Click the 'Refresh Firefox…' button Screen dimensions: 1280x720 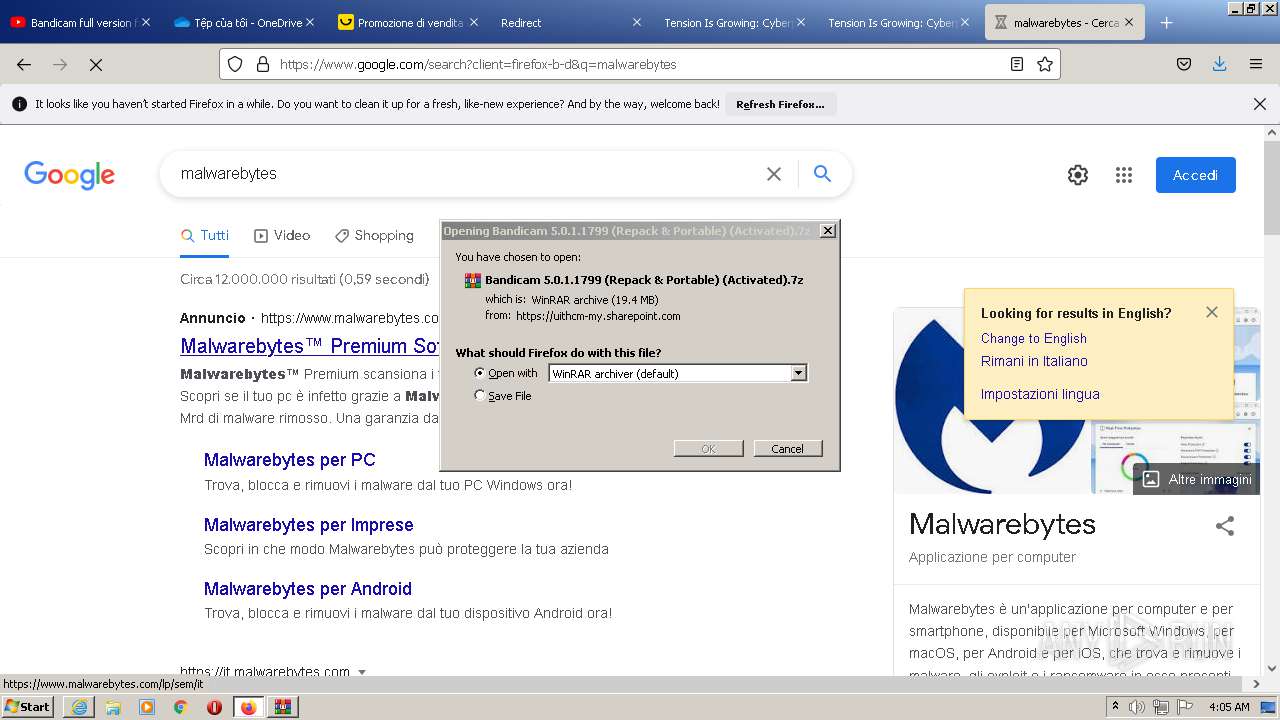click(x=780, y=104)
